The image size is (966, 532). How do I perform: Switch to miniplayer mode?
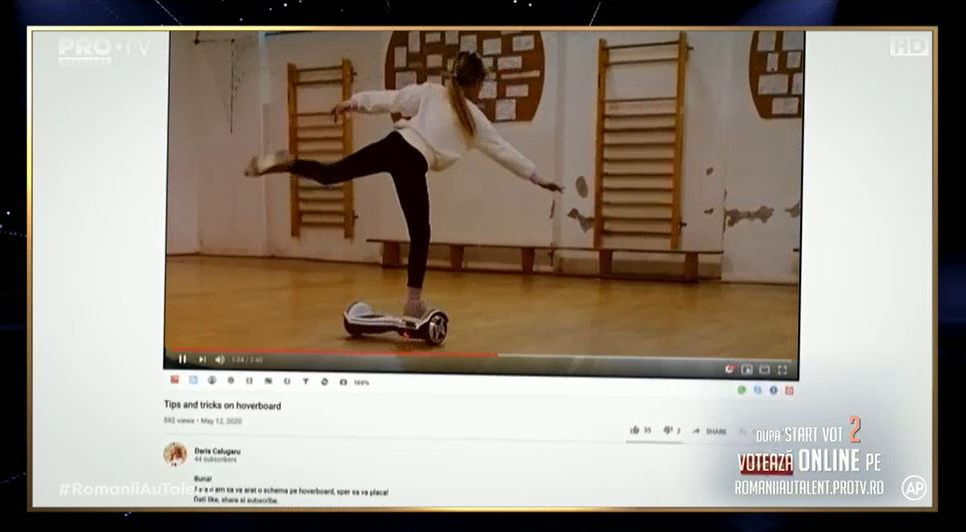point(747,370)
